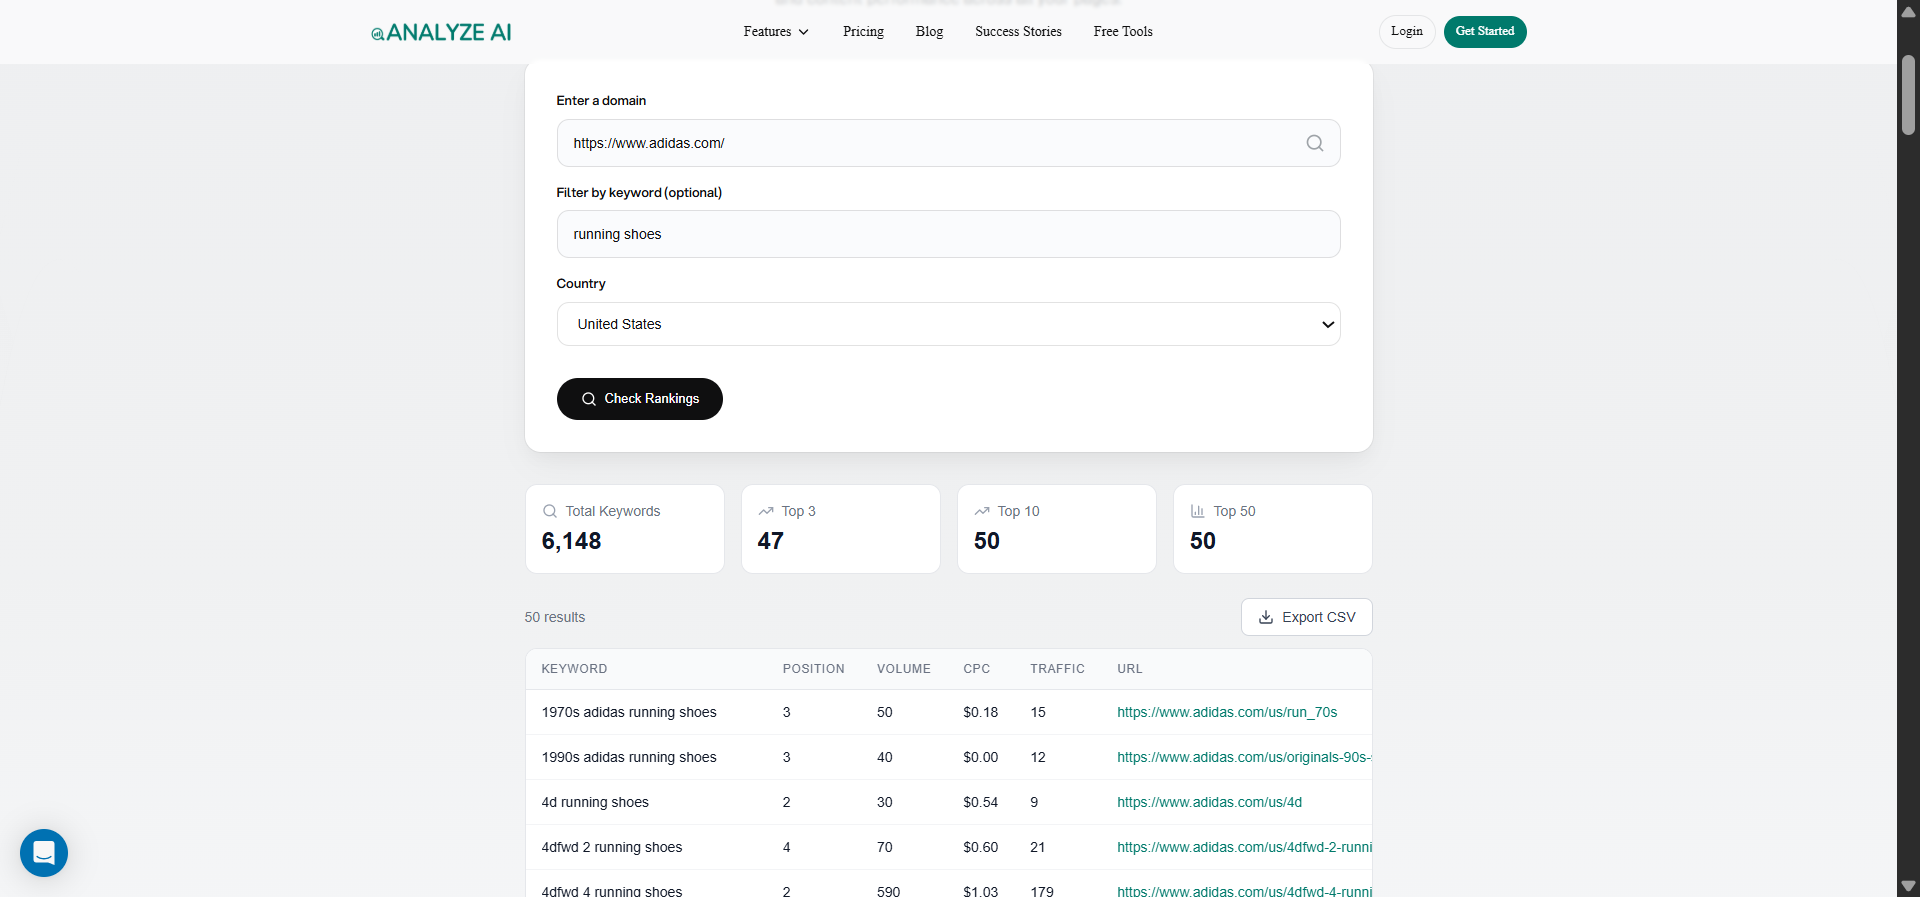Viewport: 1920px width, 897px height.
Task: Select the '1970s adidas running shoes' keyword
Action: pyautogui.click(x=629, y=712)
